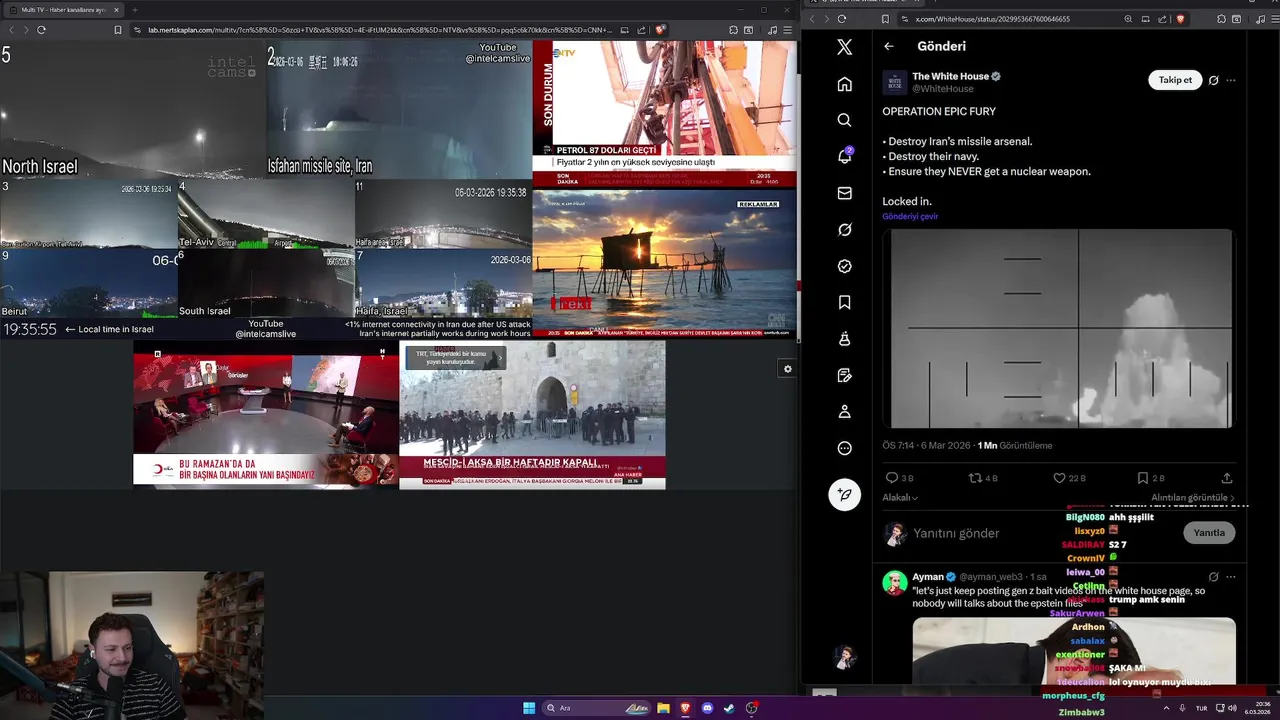The width and height of the screenshot is (1280, 720).
Task: Click Gönderiyi çevir translate link
Action: [910, 216]
